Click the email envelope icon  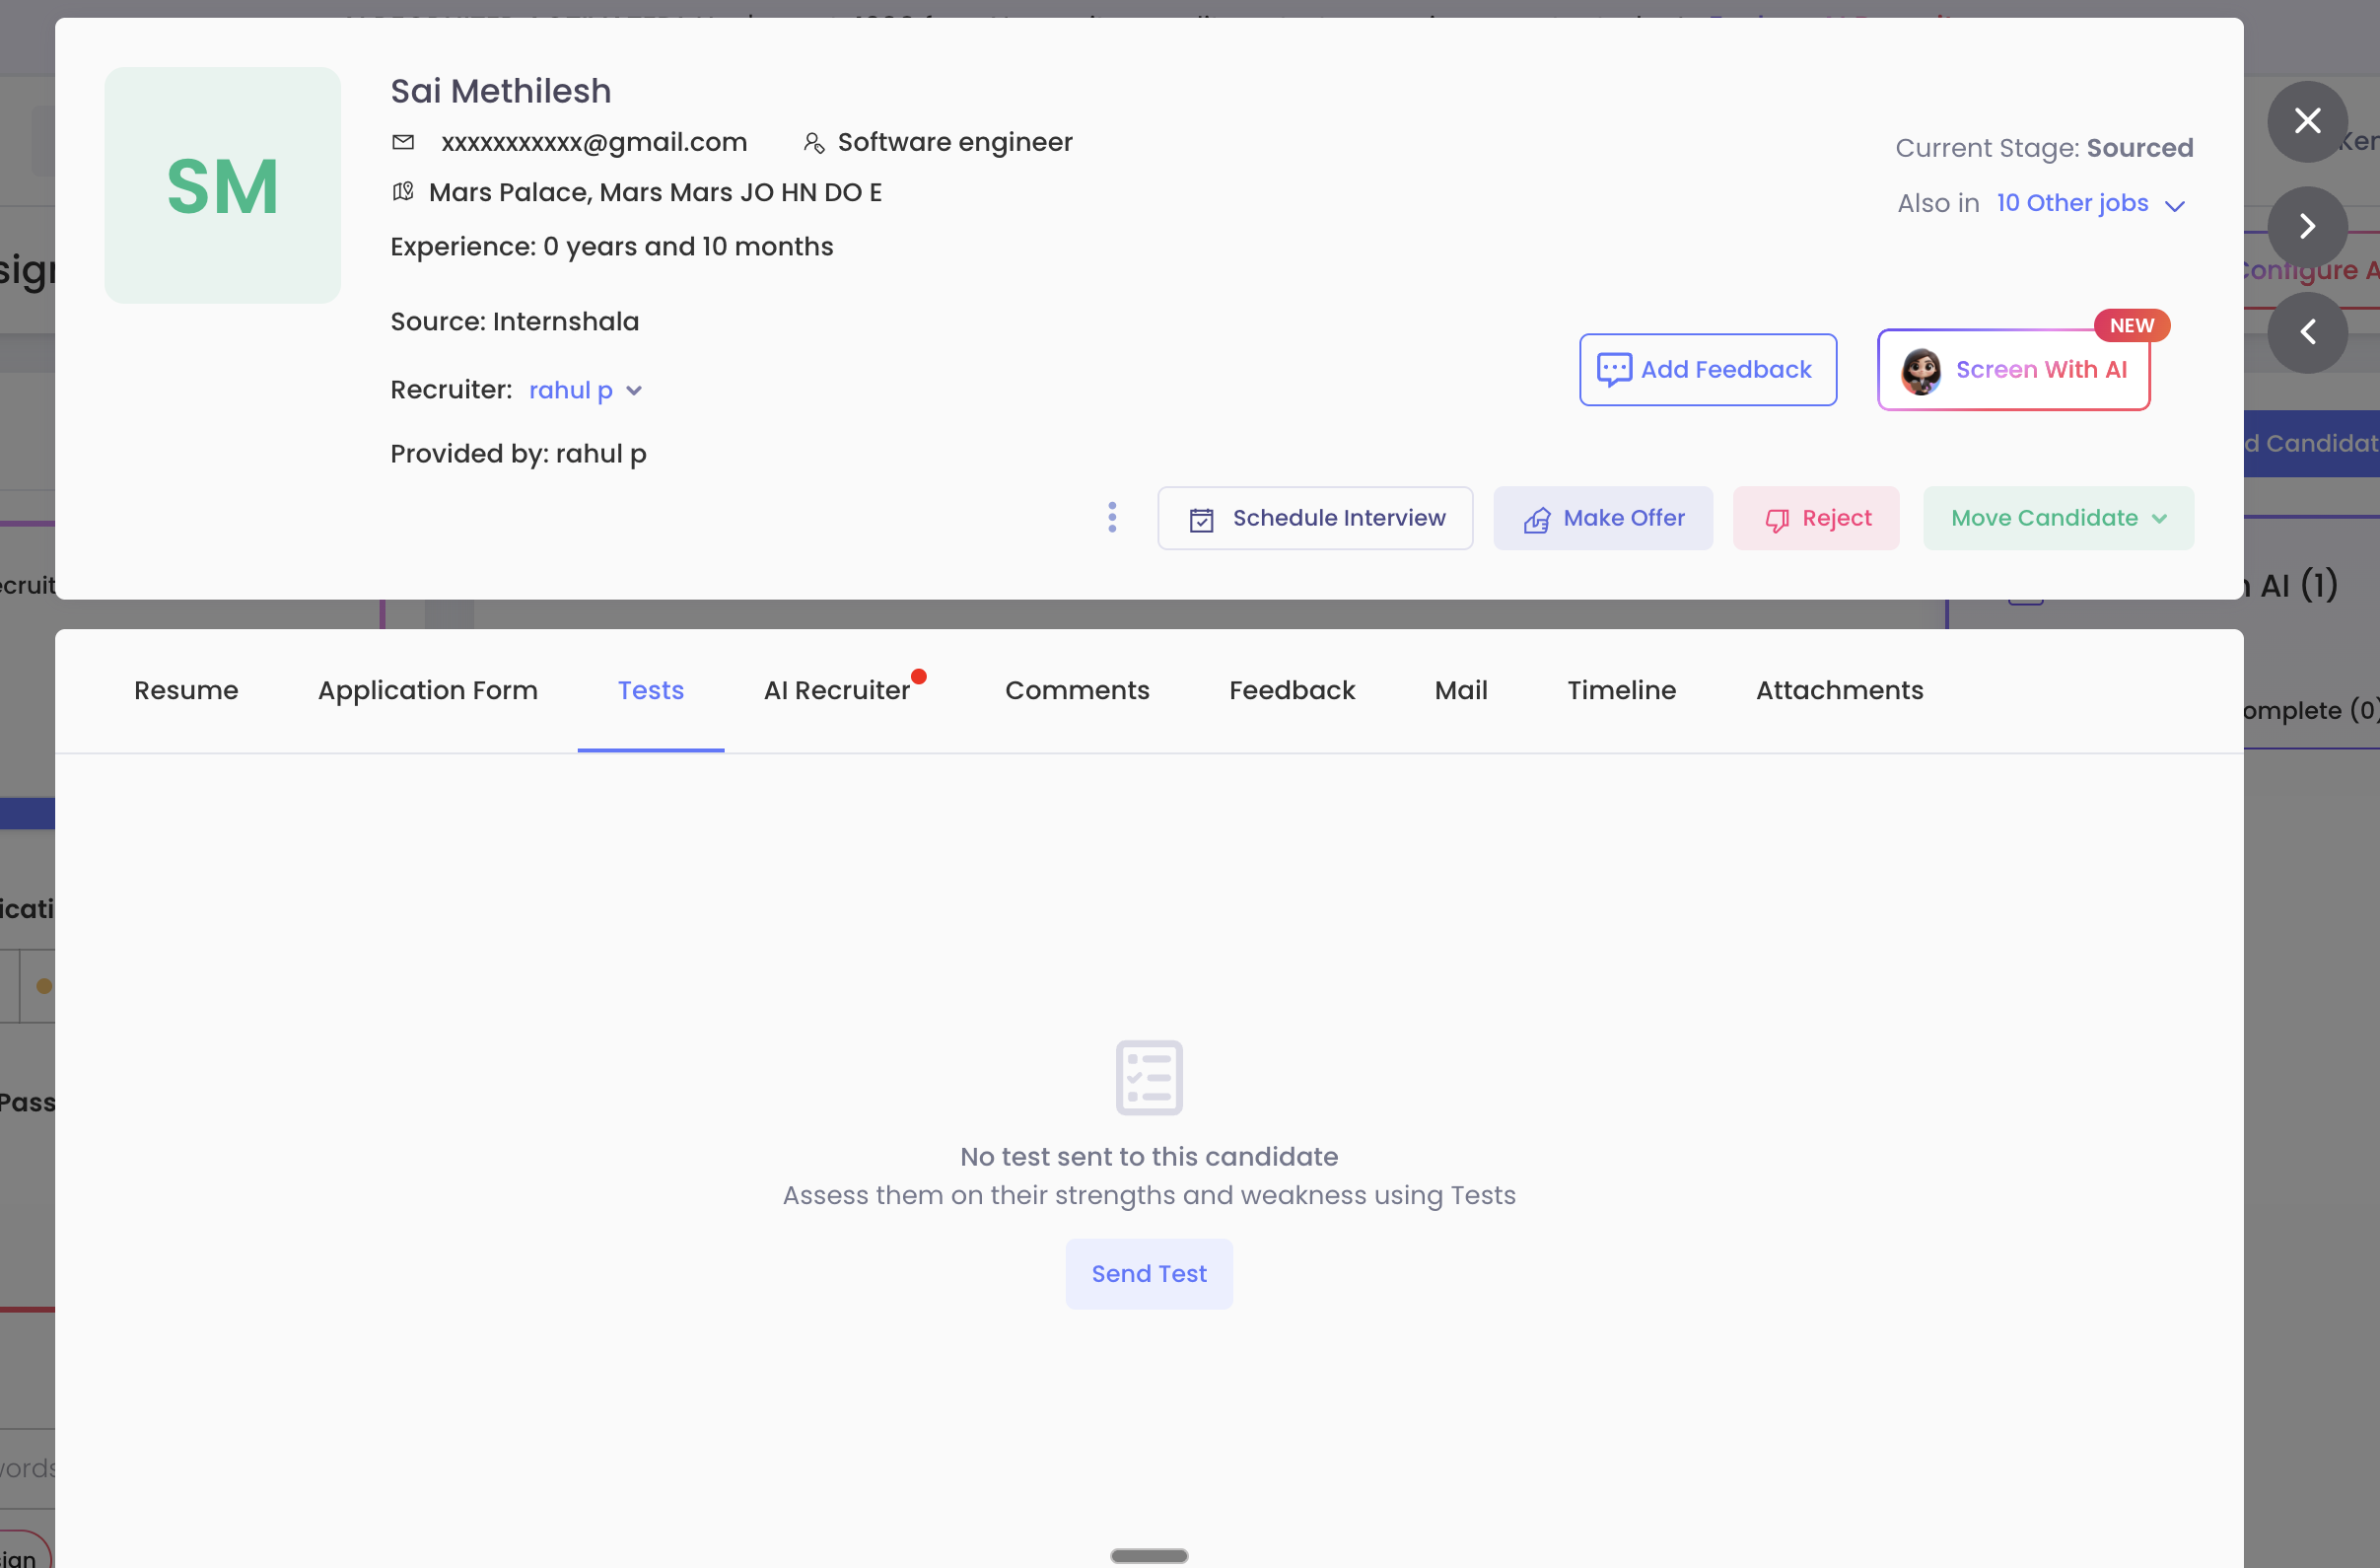pos(403,142)
